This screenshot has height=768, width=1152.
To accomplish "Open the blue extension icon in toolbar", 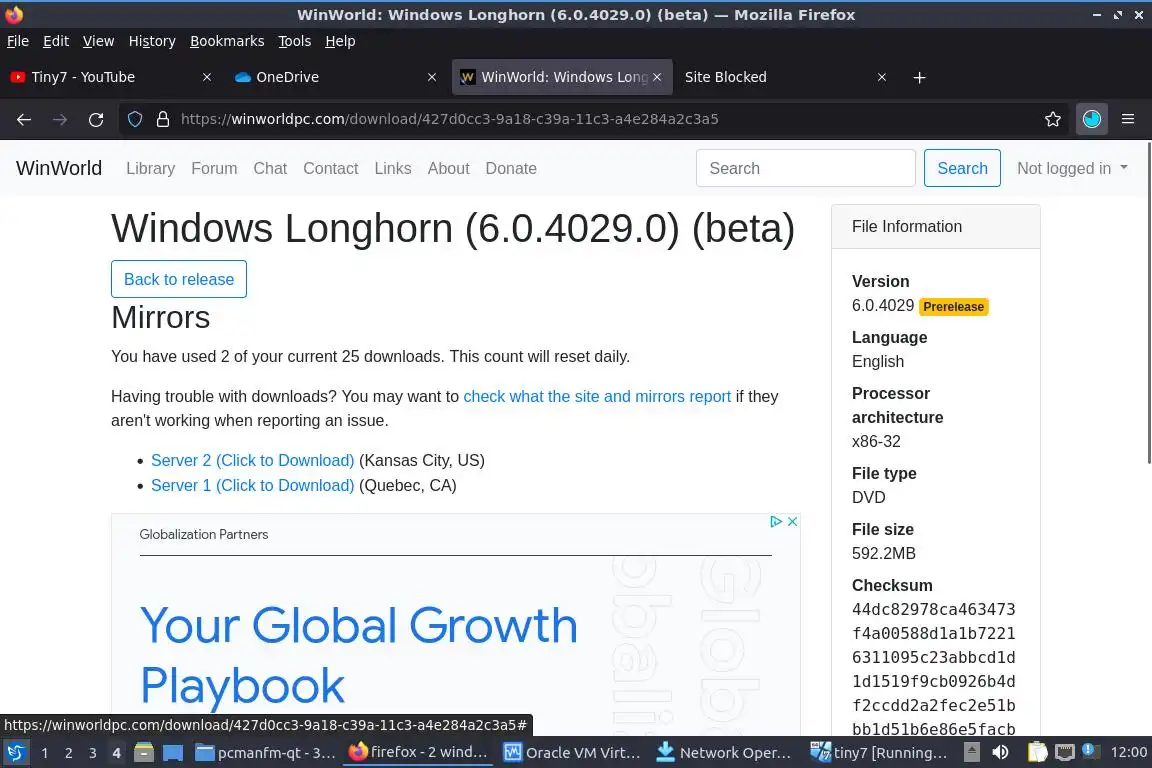I will pos(1092,120).
